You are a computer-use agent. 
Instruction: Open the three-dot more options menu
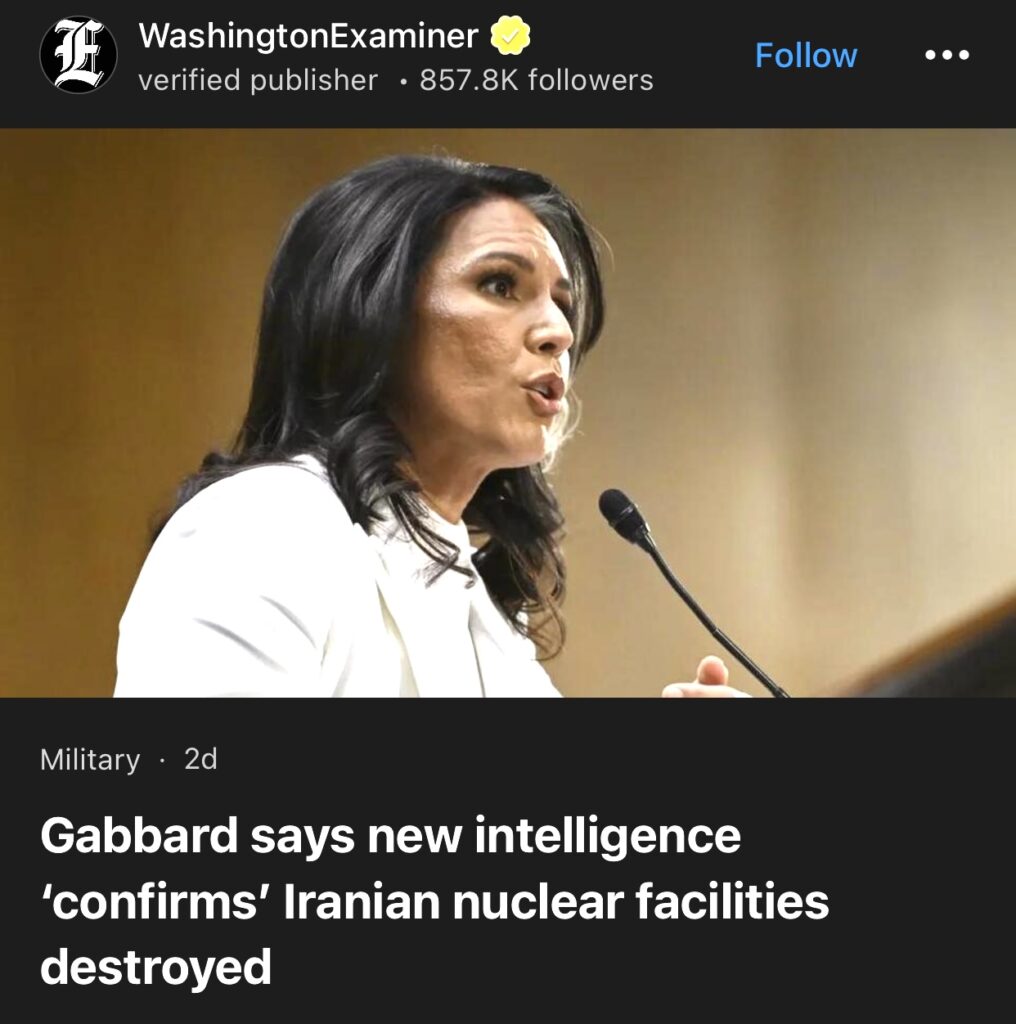(947, 55)
